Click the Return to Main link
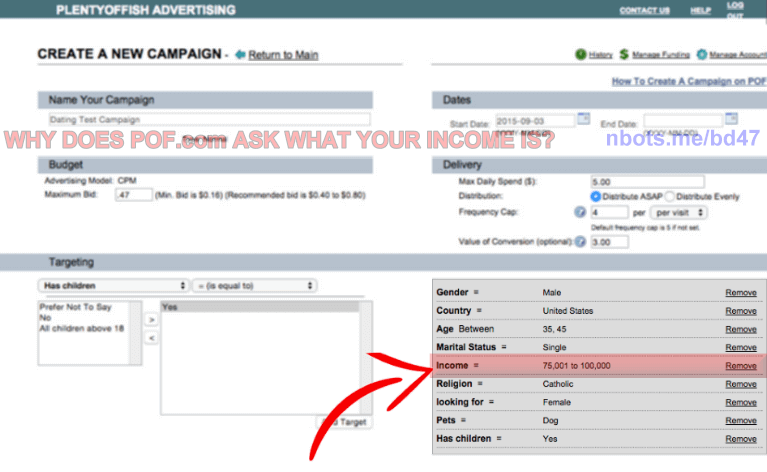This screenshot has width=767, height=472. point(283,55)
